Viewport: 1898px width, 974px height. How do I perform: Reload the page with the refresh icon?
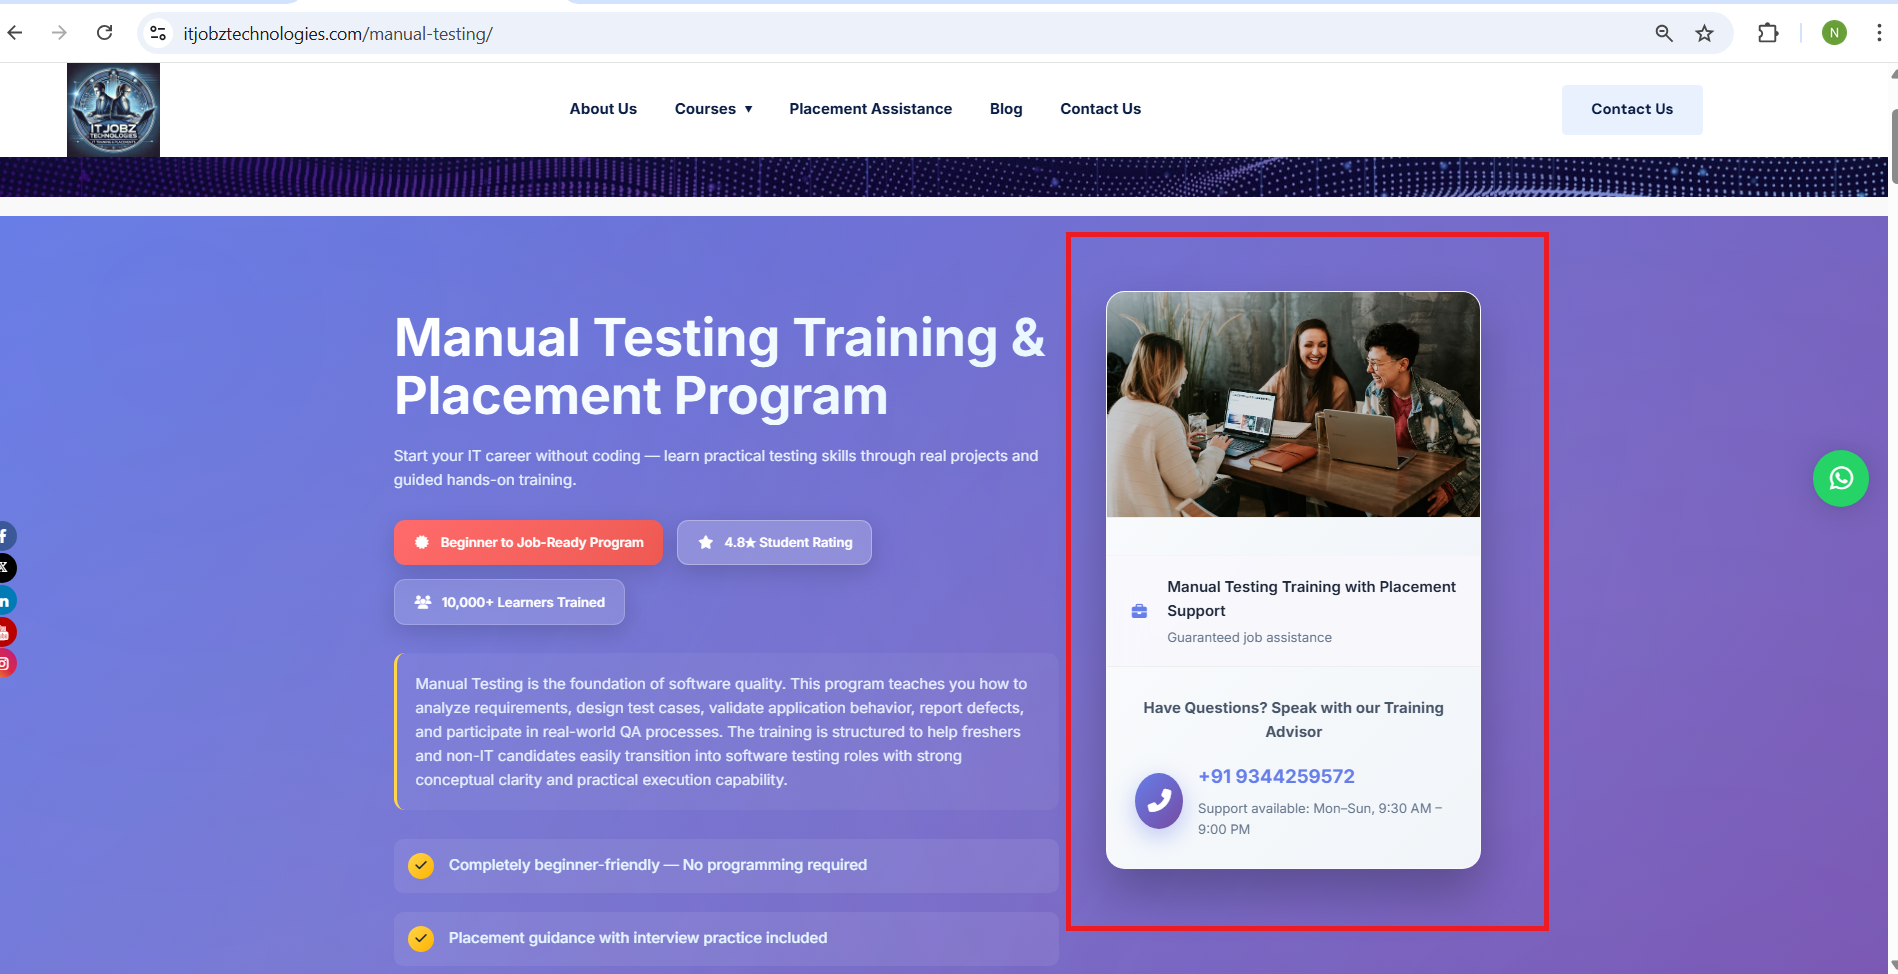104,33
